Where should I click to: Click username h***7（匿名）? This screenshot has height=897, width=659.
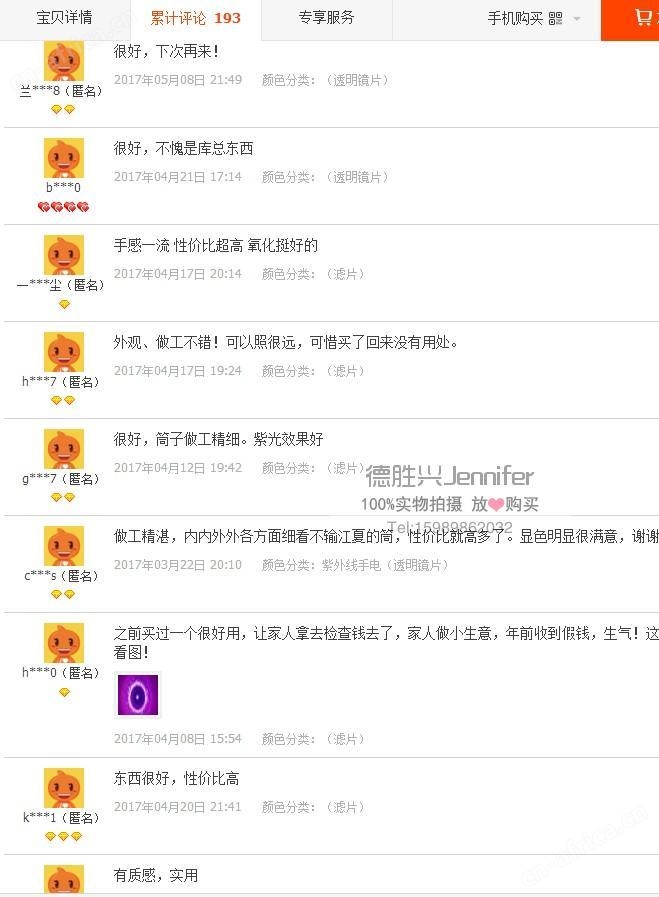[x=61, y=382]
